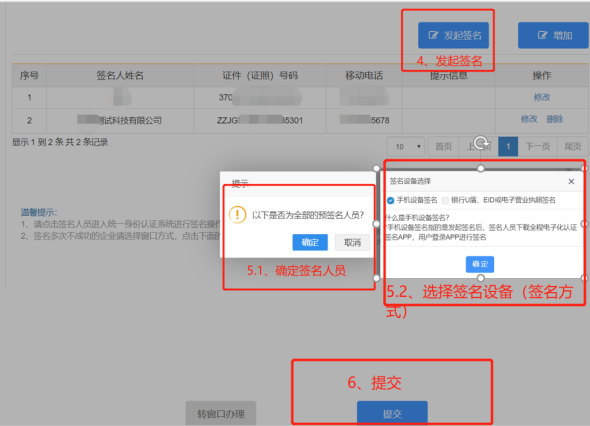Image resolution: width=590 pixels, height=426 pixels.
Task: Select the 手机设备签名 radio option
Action: pos(390,200)
